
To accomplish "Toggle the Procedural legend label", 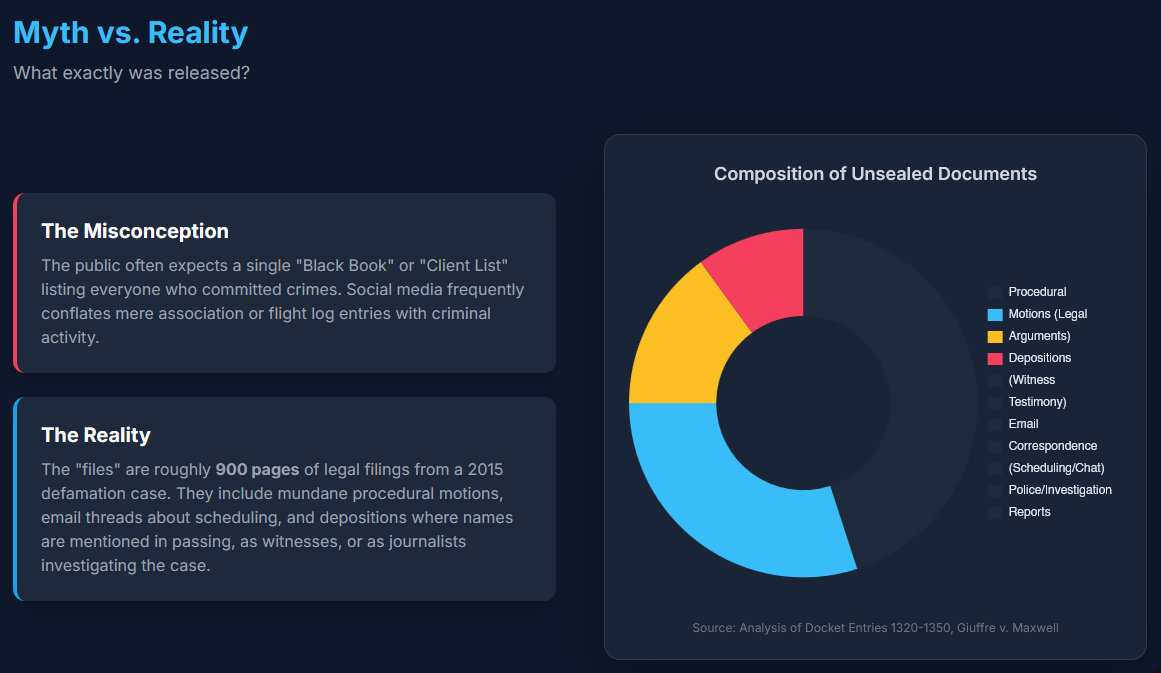I will [1037, 292].
